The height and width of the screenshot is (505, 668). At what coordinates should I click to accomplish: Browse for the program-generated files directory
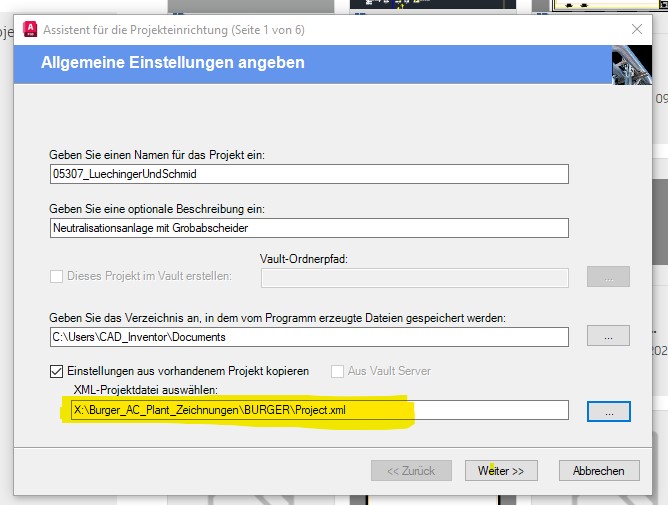click(x=608, y=336)
